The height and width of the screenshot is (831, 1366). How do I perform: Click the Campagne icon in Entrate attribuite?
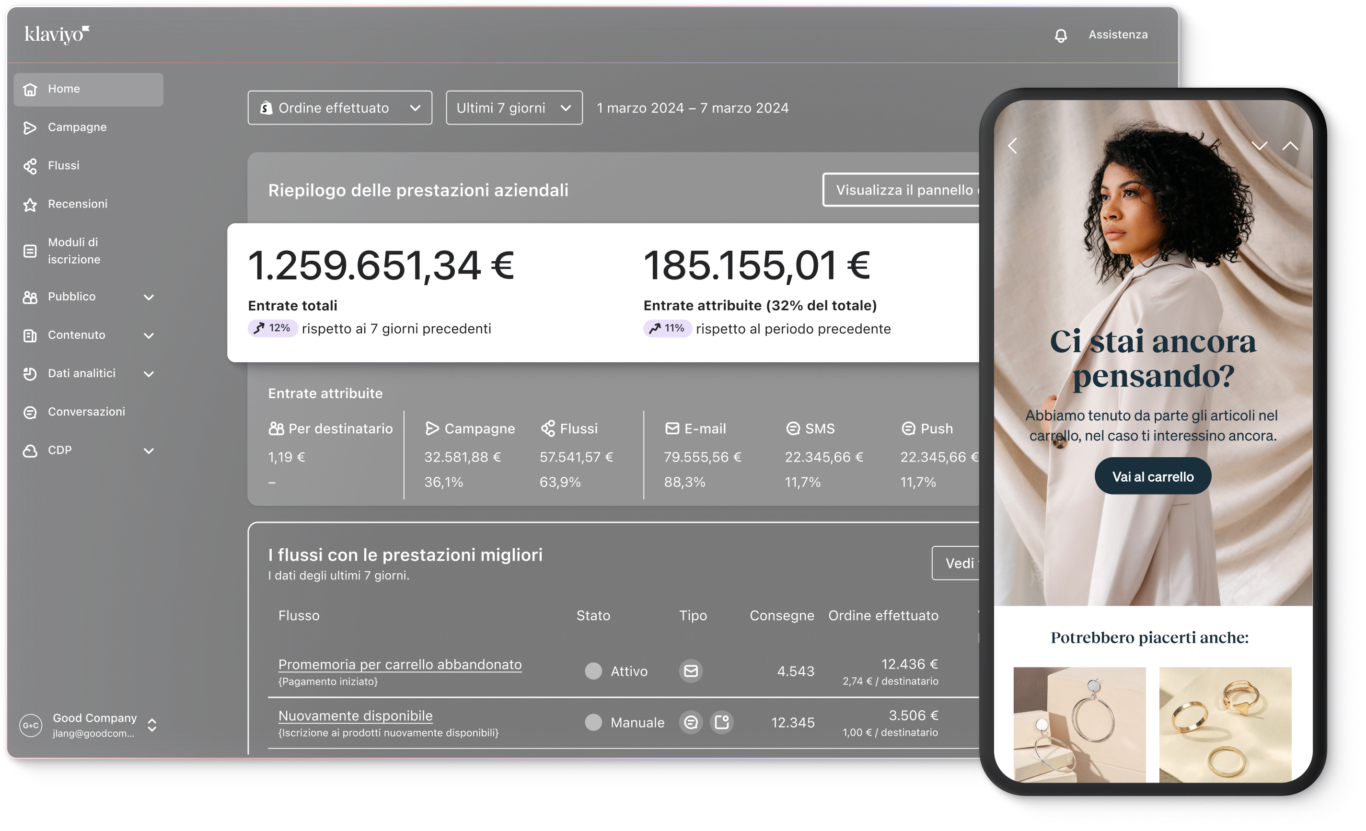[432, 428]
